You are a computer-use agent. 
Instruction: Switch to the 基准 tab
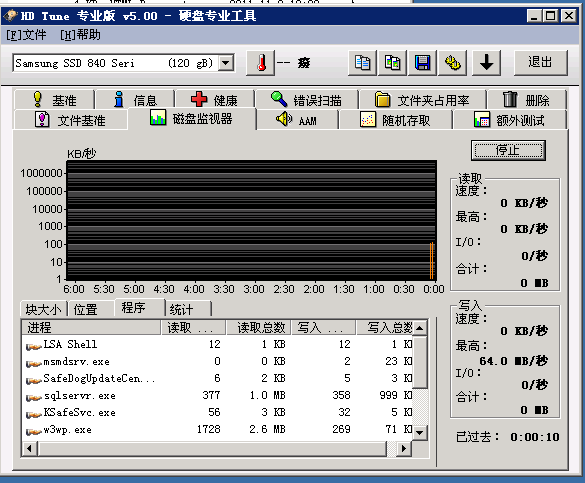click(54, 100)
